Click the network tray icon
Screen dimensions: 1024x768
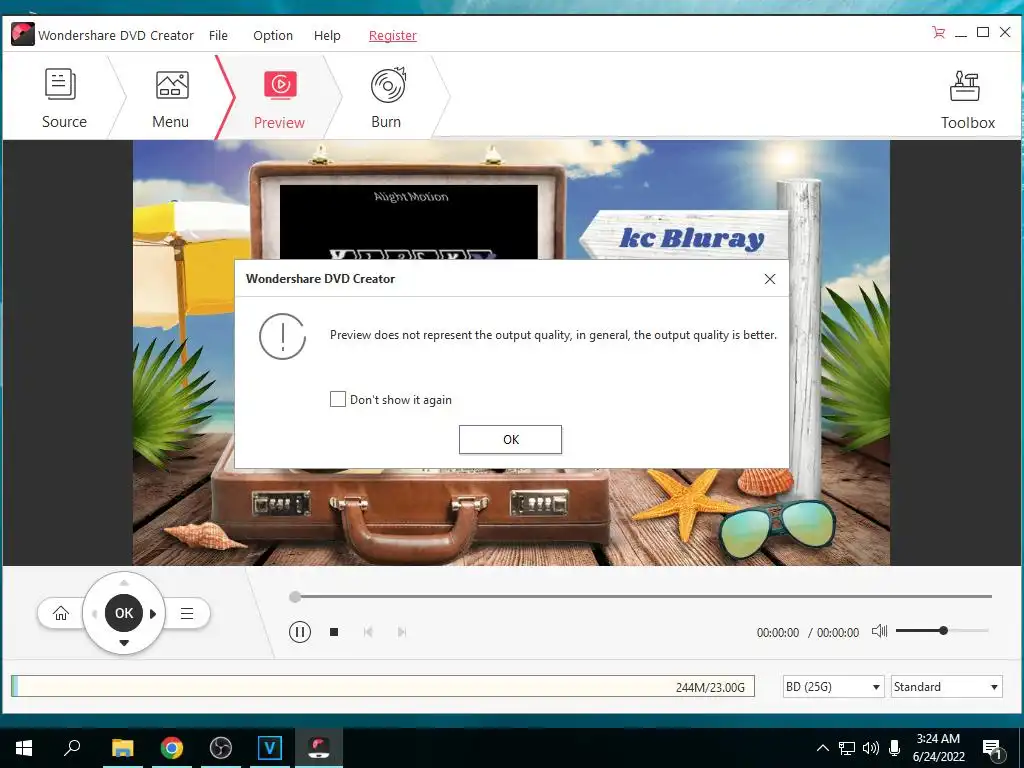pyautogui.click(x=847, y=748)
